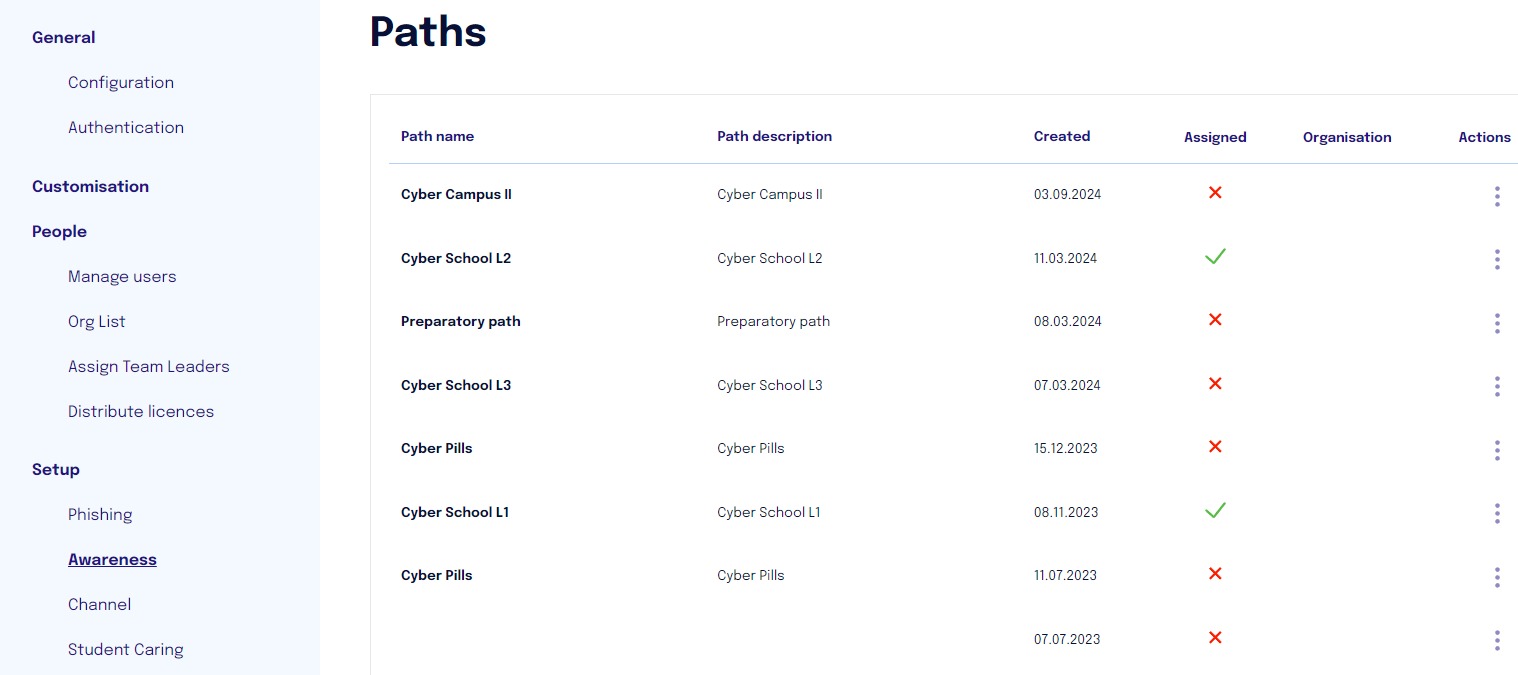Open actions menu for Cyber School L2
The image size is (1518, 675).
click(x=1497, y=259)
